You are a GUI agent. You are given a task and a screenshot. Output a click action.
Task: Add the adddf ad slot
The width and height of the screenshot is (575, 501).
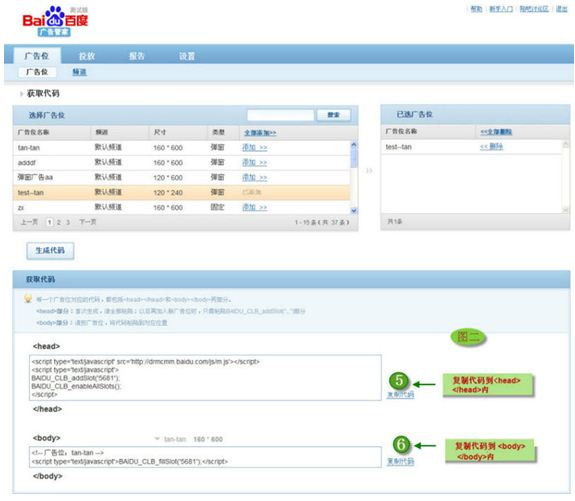(x=254, y=162)
